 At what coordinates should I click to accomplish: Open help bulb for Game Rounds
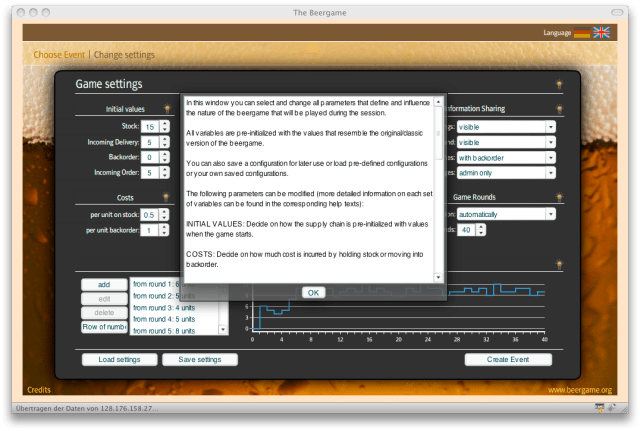pos(559,198)
